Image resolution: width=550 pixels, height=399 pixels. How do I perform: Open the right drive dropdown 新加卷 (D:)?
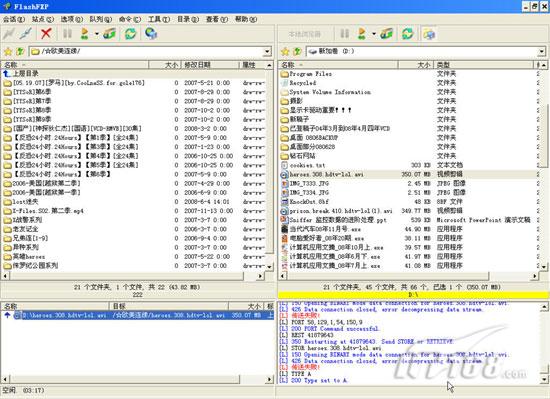542,52
